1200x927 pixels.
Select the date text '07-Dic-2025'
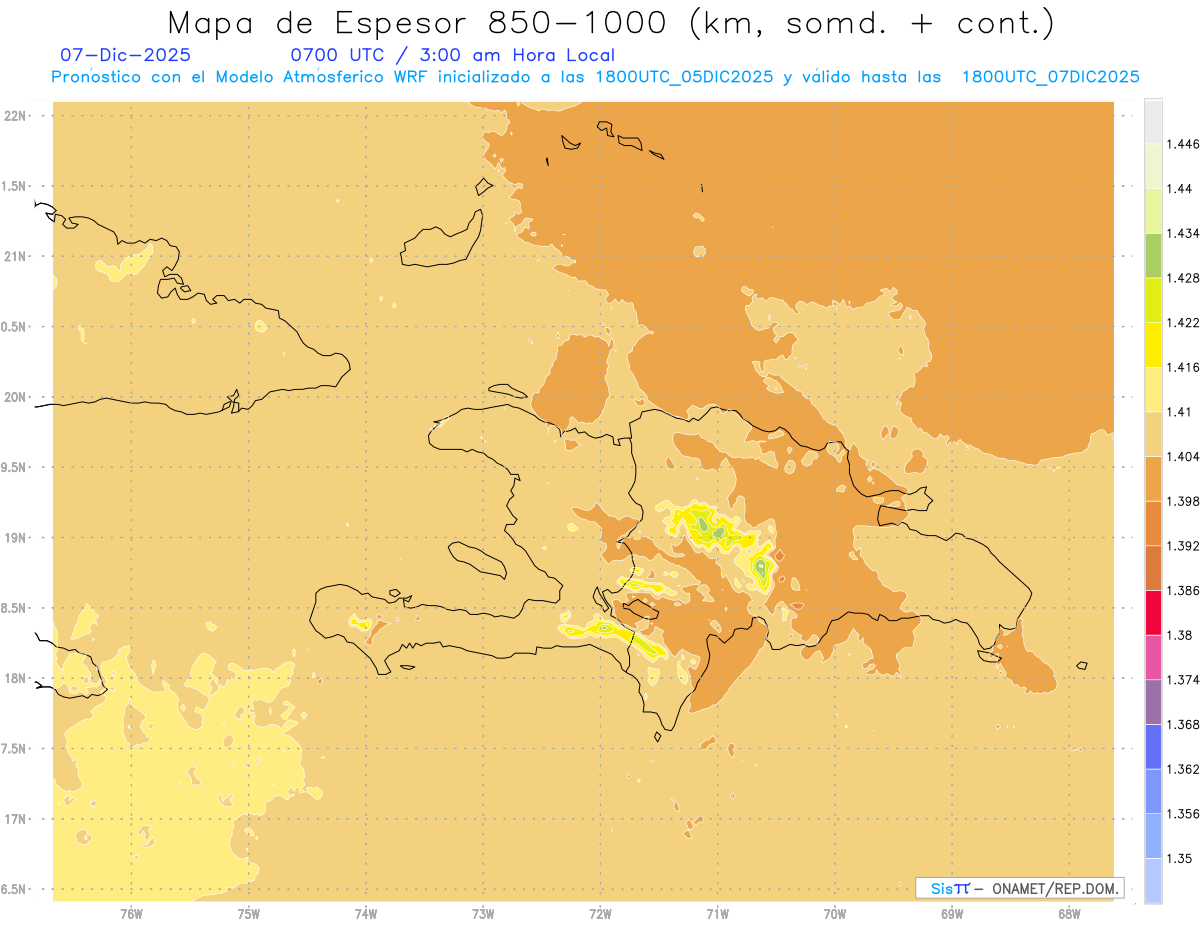point(126,55)
